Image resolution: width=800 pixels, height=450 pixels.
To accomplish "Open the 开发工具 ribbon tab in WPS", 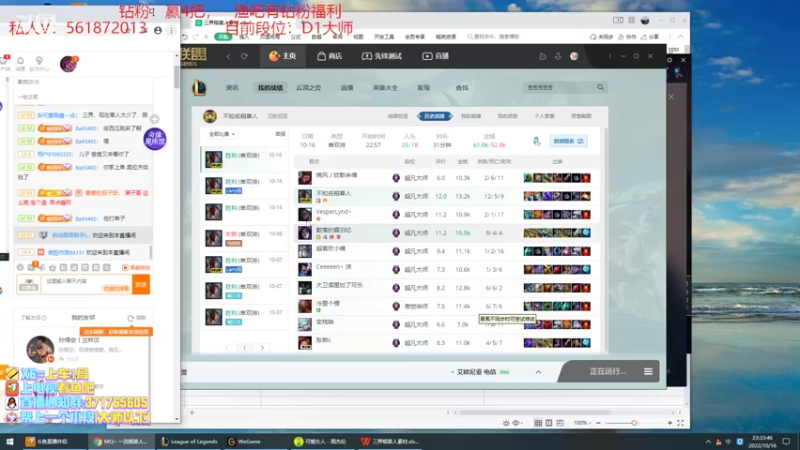I will click(x=384, y=37).
